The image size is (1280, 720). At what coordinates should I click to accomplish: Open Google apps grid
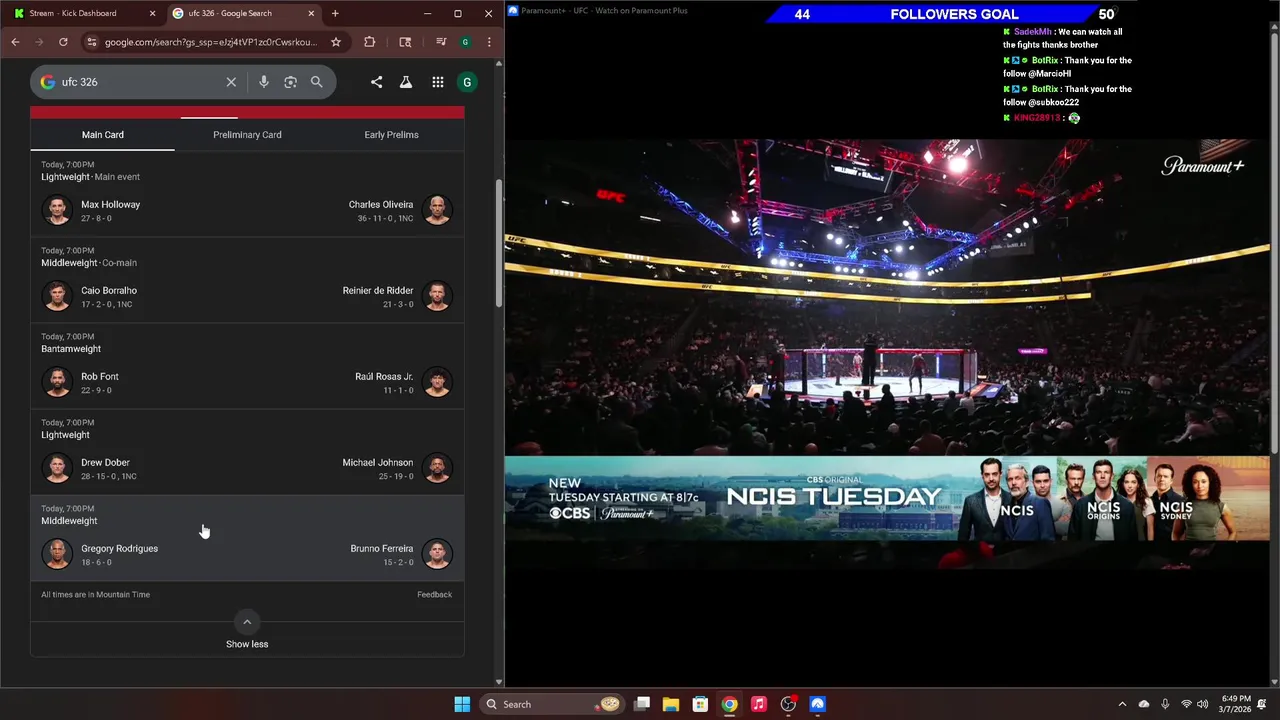click(x=438, y=82)
